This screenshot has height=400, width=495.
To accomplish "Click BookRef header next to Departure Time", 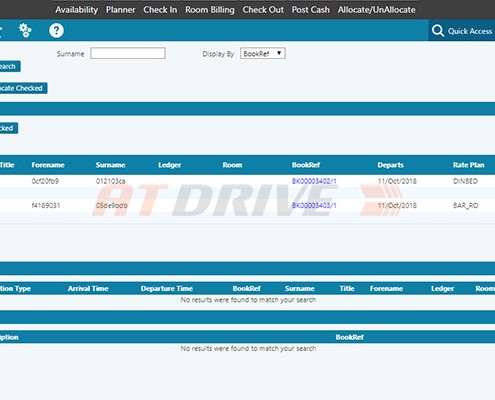I will point(247,289).
